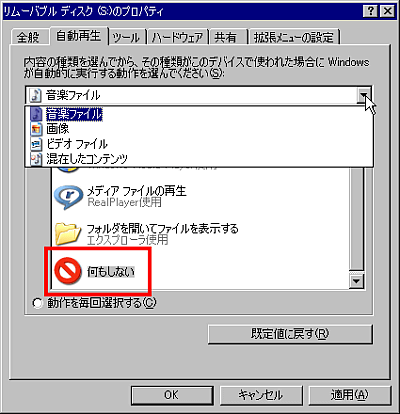Select the RealPlayer icon action

68,197
